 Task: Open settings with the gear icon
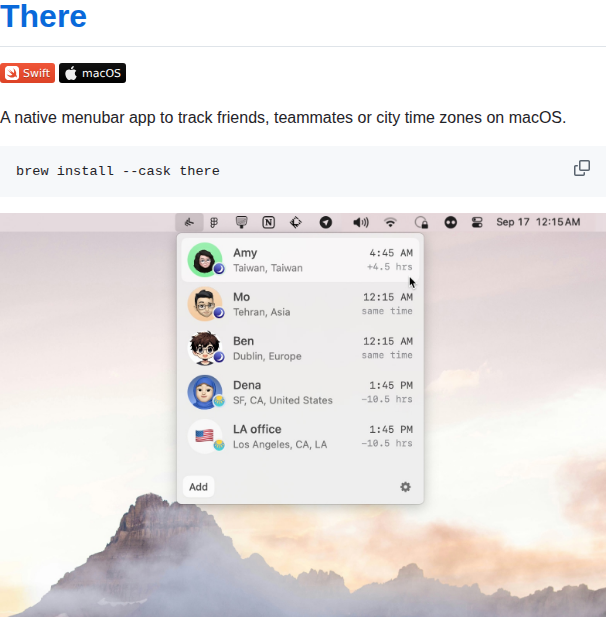[405, 487]
